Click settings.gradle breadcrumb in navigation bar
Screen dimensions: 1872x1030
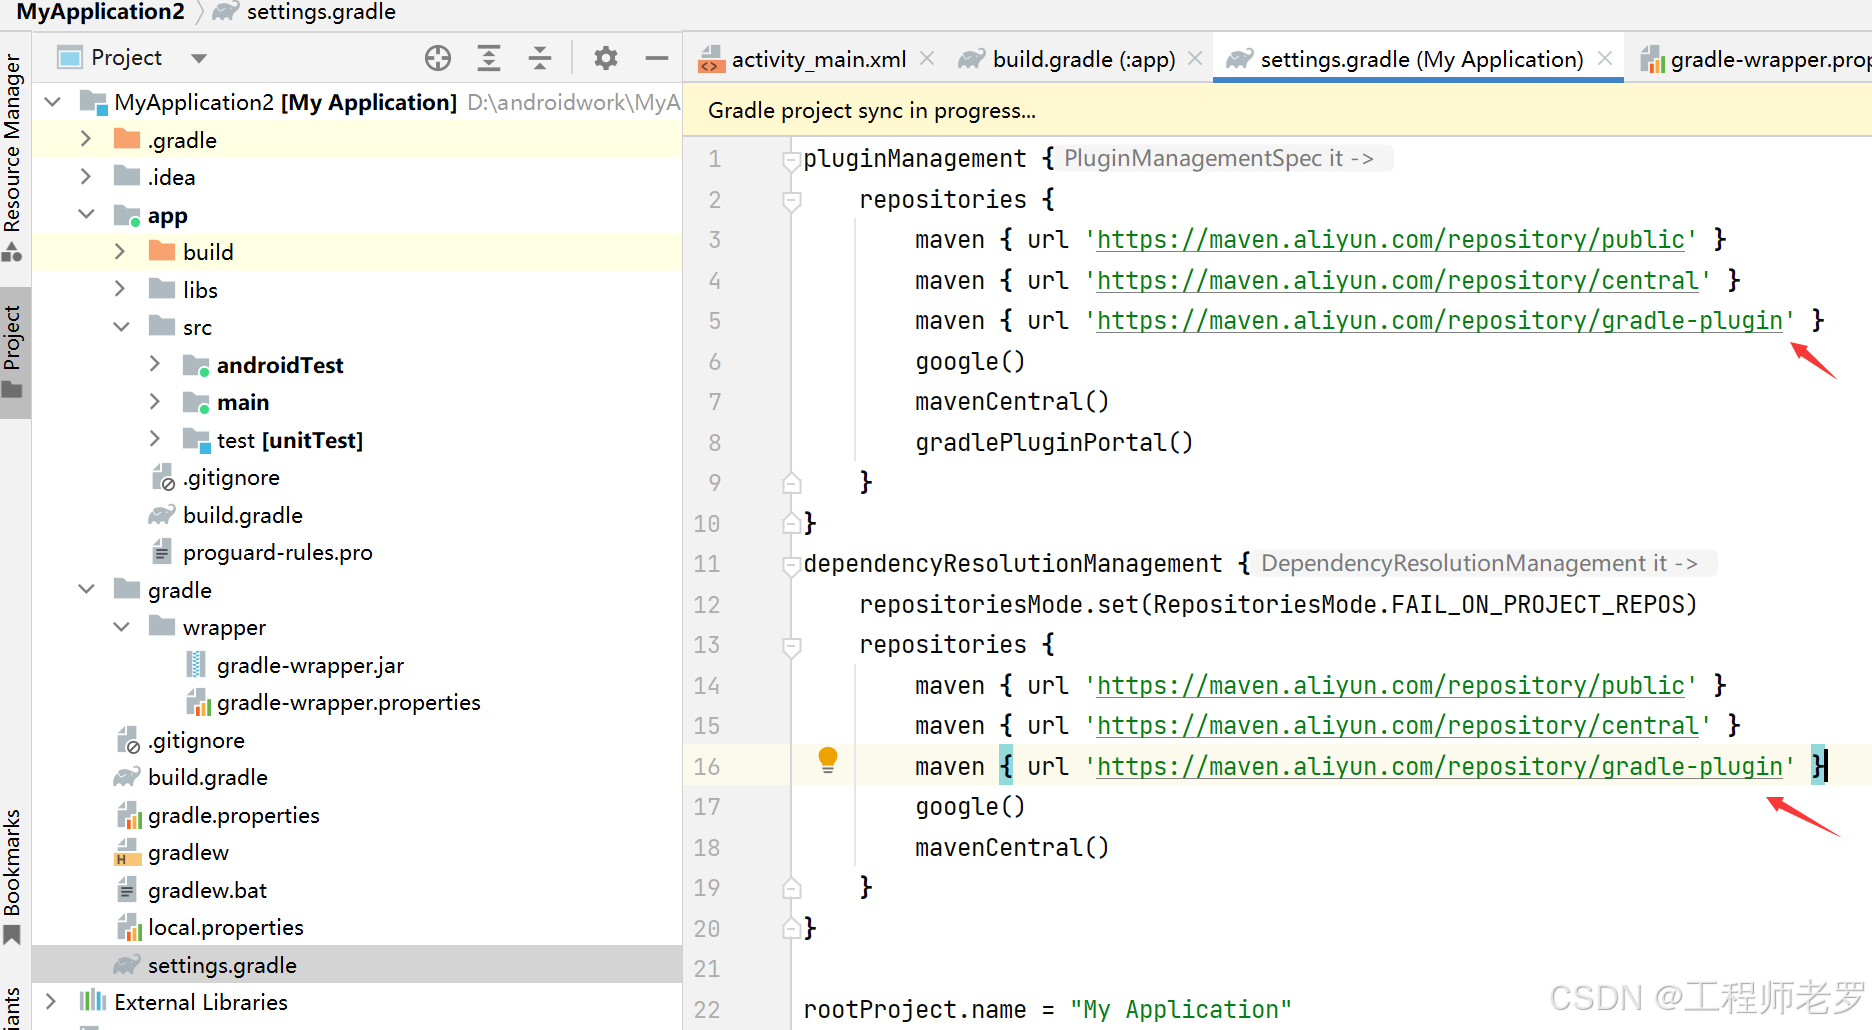[321, 12]
